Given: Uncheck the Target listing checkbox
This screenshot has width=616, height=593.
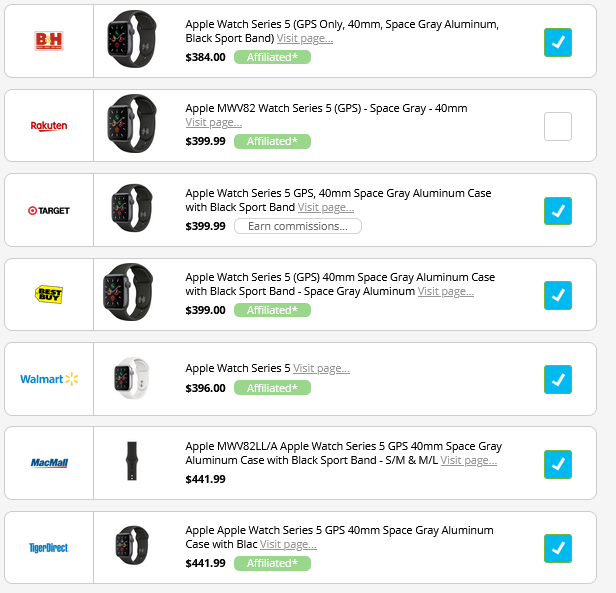Looking at the screenshot, I should (558, 211).
